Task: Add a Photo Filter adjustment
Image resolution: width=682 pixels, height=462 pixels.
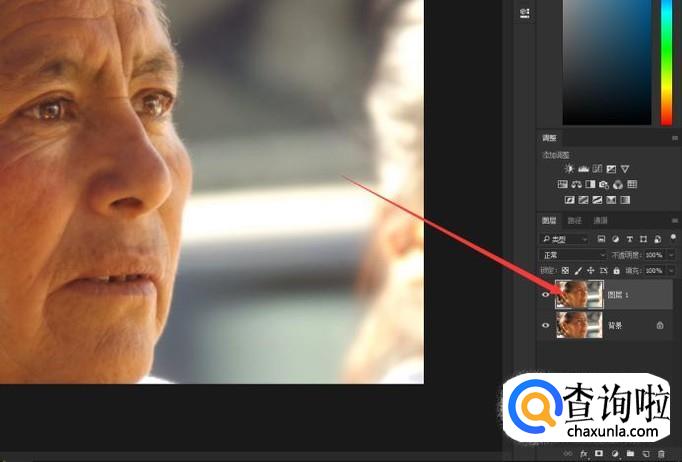Action: click(604, 184)
